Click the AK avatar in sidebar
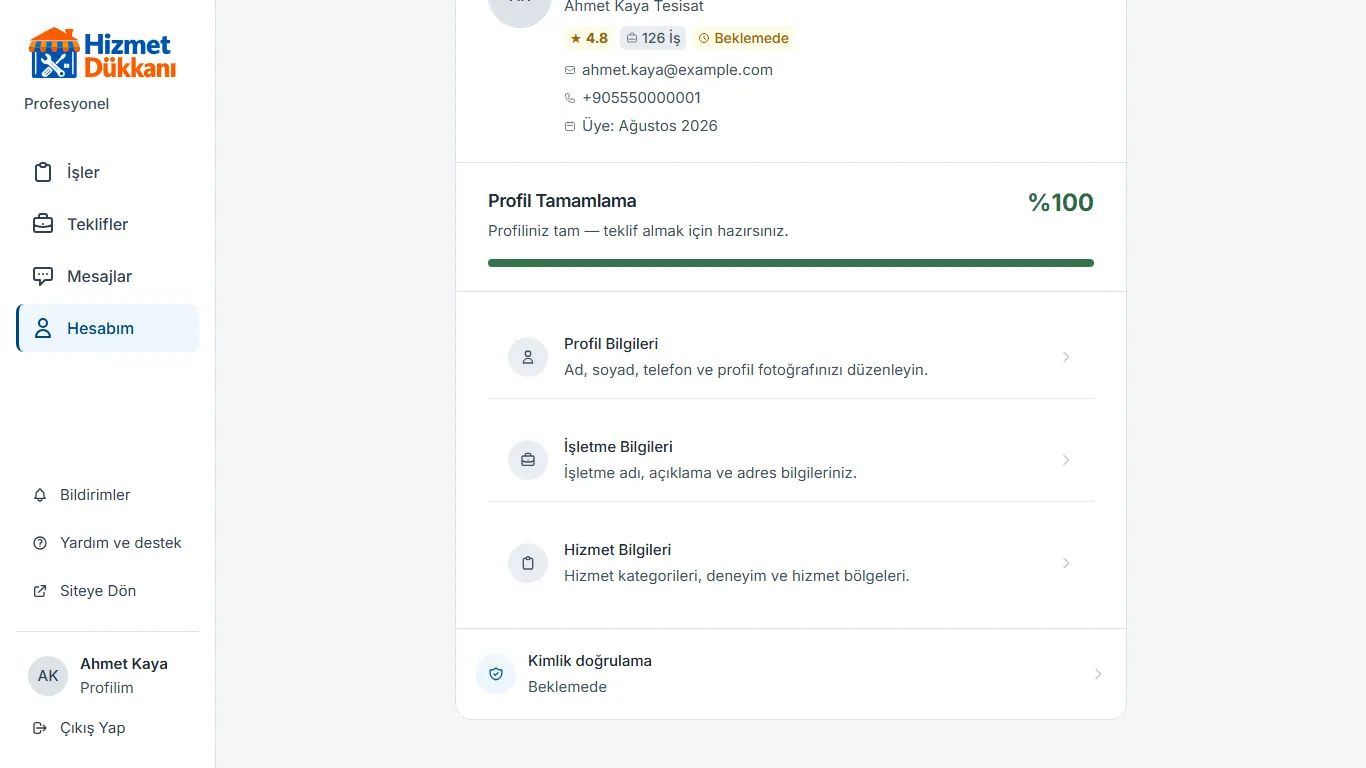This screenshot has width=1366, height=768. click(48, 676)
